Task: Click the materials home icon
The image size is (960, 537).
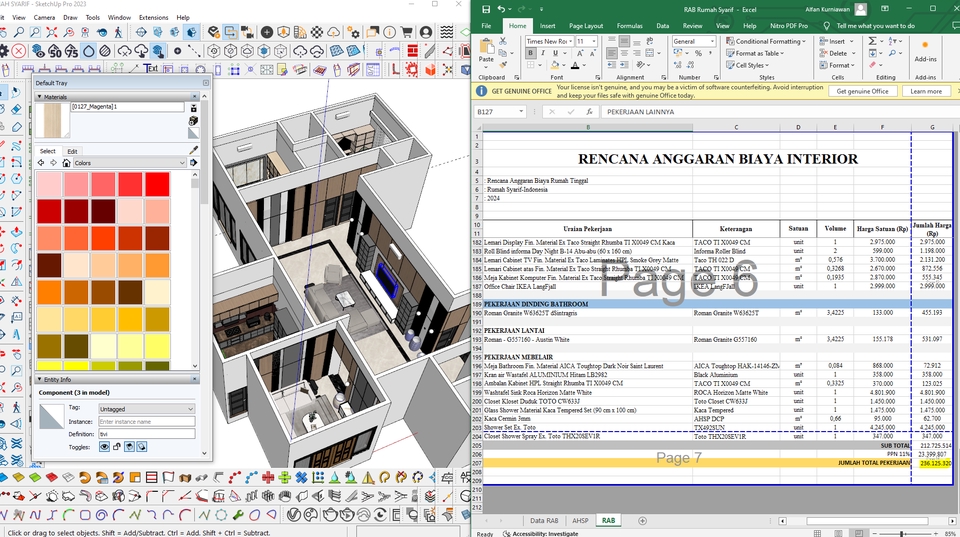Action: 66,163
